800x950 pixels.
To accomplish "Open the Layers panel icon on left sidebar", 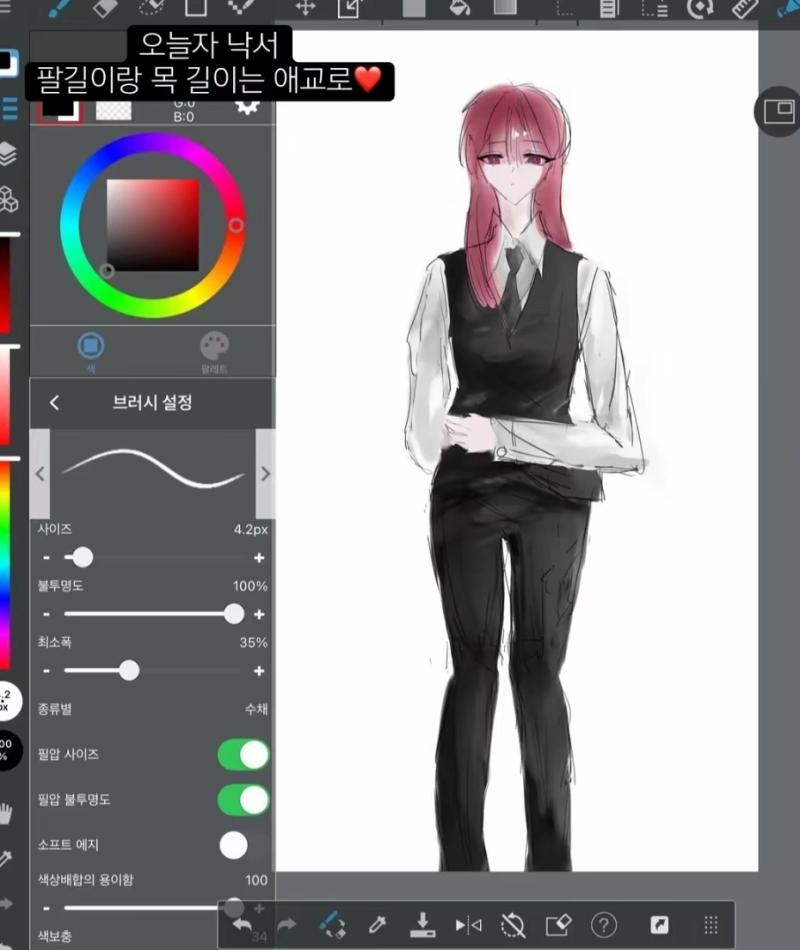I will coord(8,154).
